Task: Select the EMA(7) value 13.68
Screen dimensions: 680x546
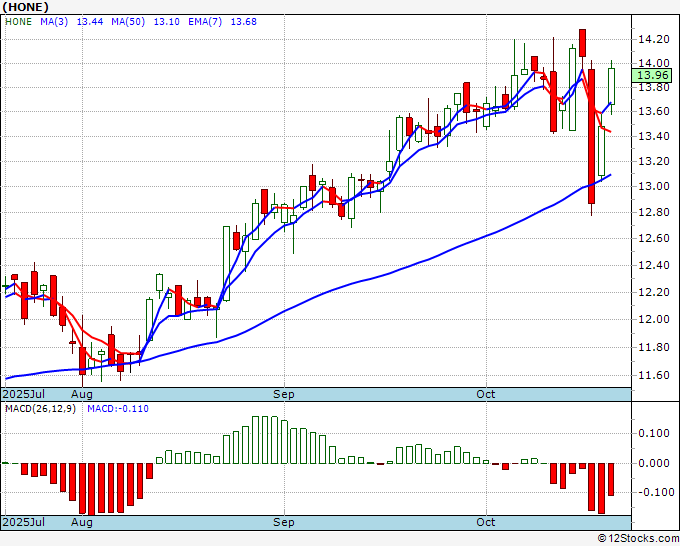Action: click(x=243, y=22)
